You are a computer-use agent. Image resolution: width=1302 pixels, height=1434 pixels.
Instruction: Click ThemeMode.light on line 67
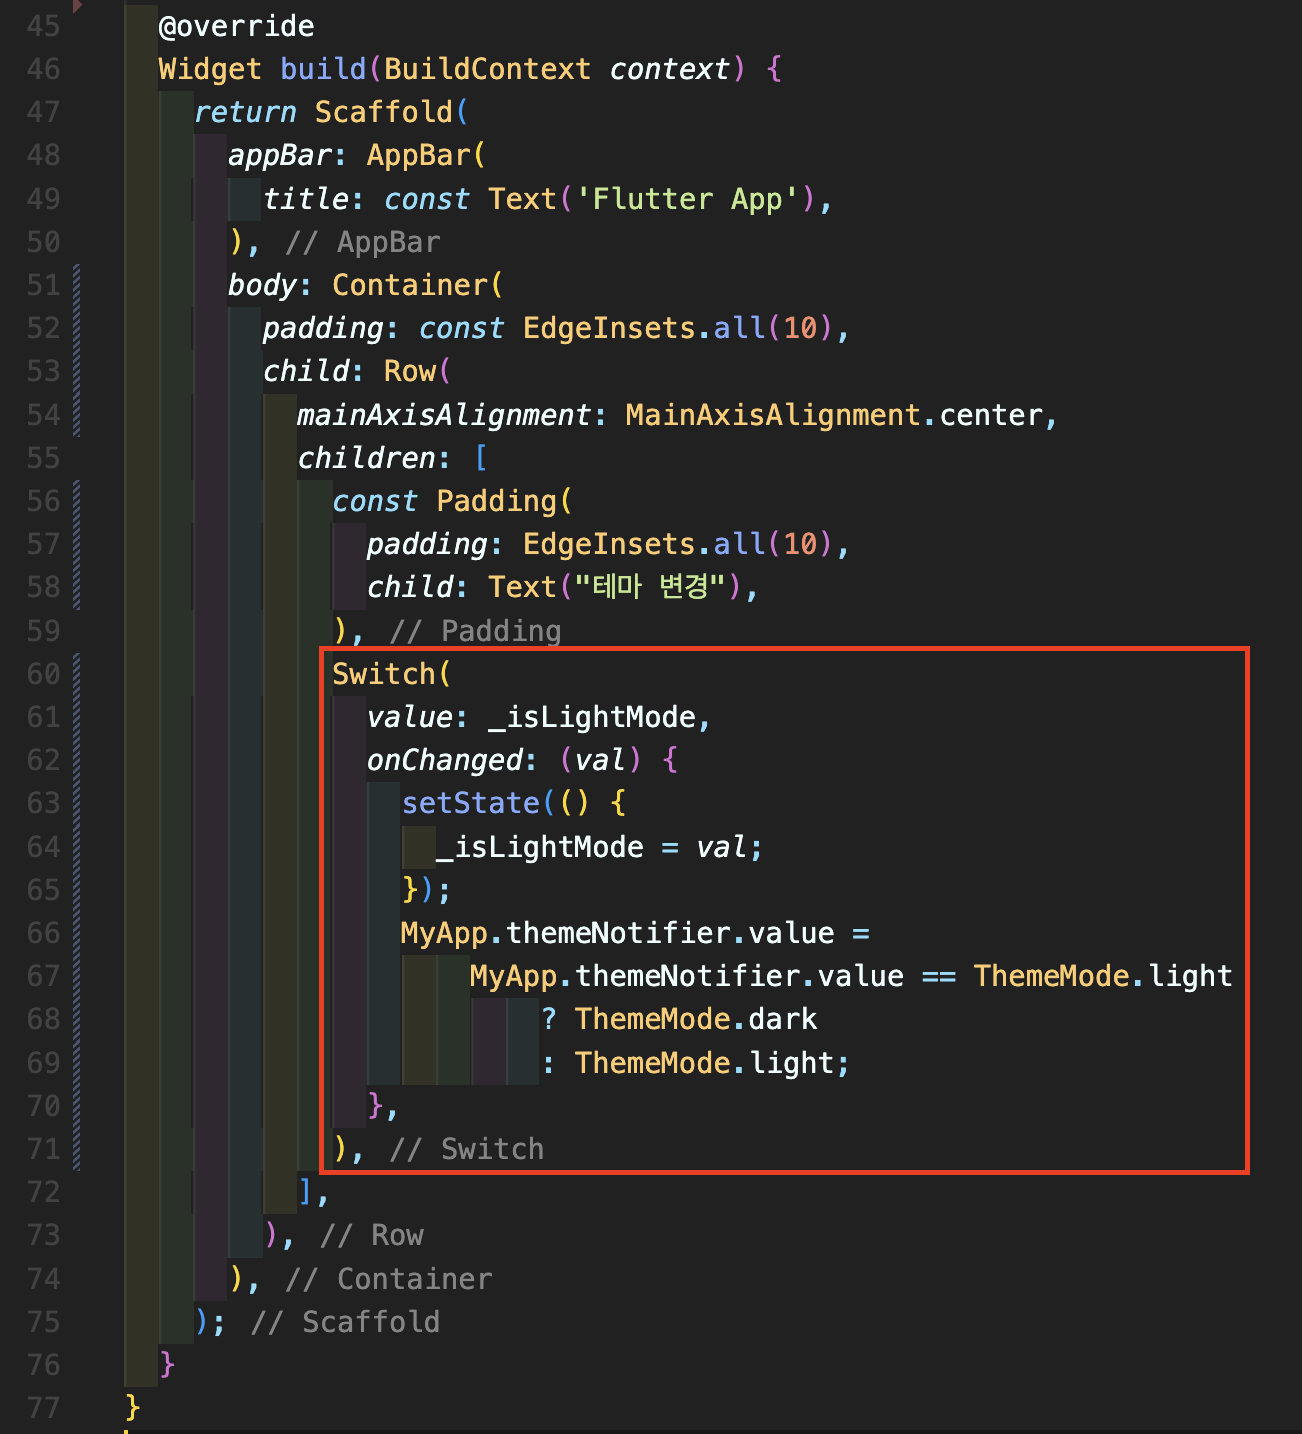pyautogui.click(x=1103, y=976)
